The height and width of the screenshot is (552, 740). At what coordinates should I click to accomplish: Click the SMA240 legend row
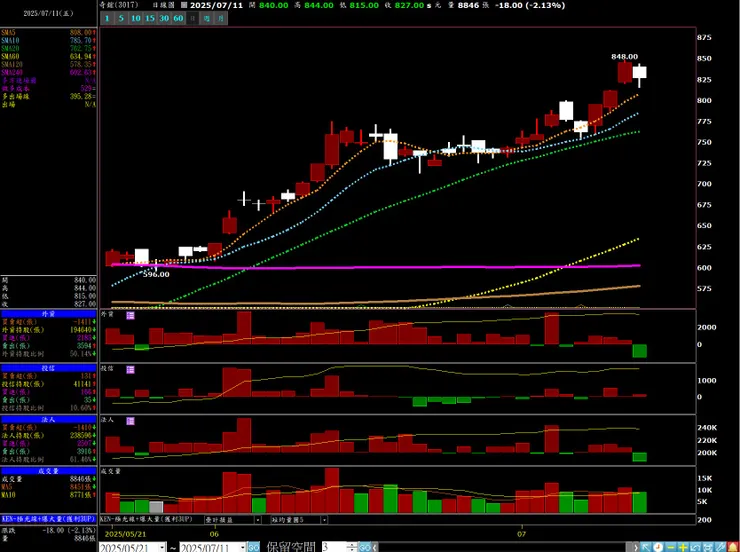click(x=49, y=73)
